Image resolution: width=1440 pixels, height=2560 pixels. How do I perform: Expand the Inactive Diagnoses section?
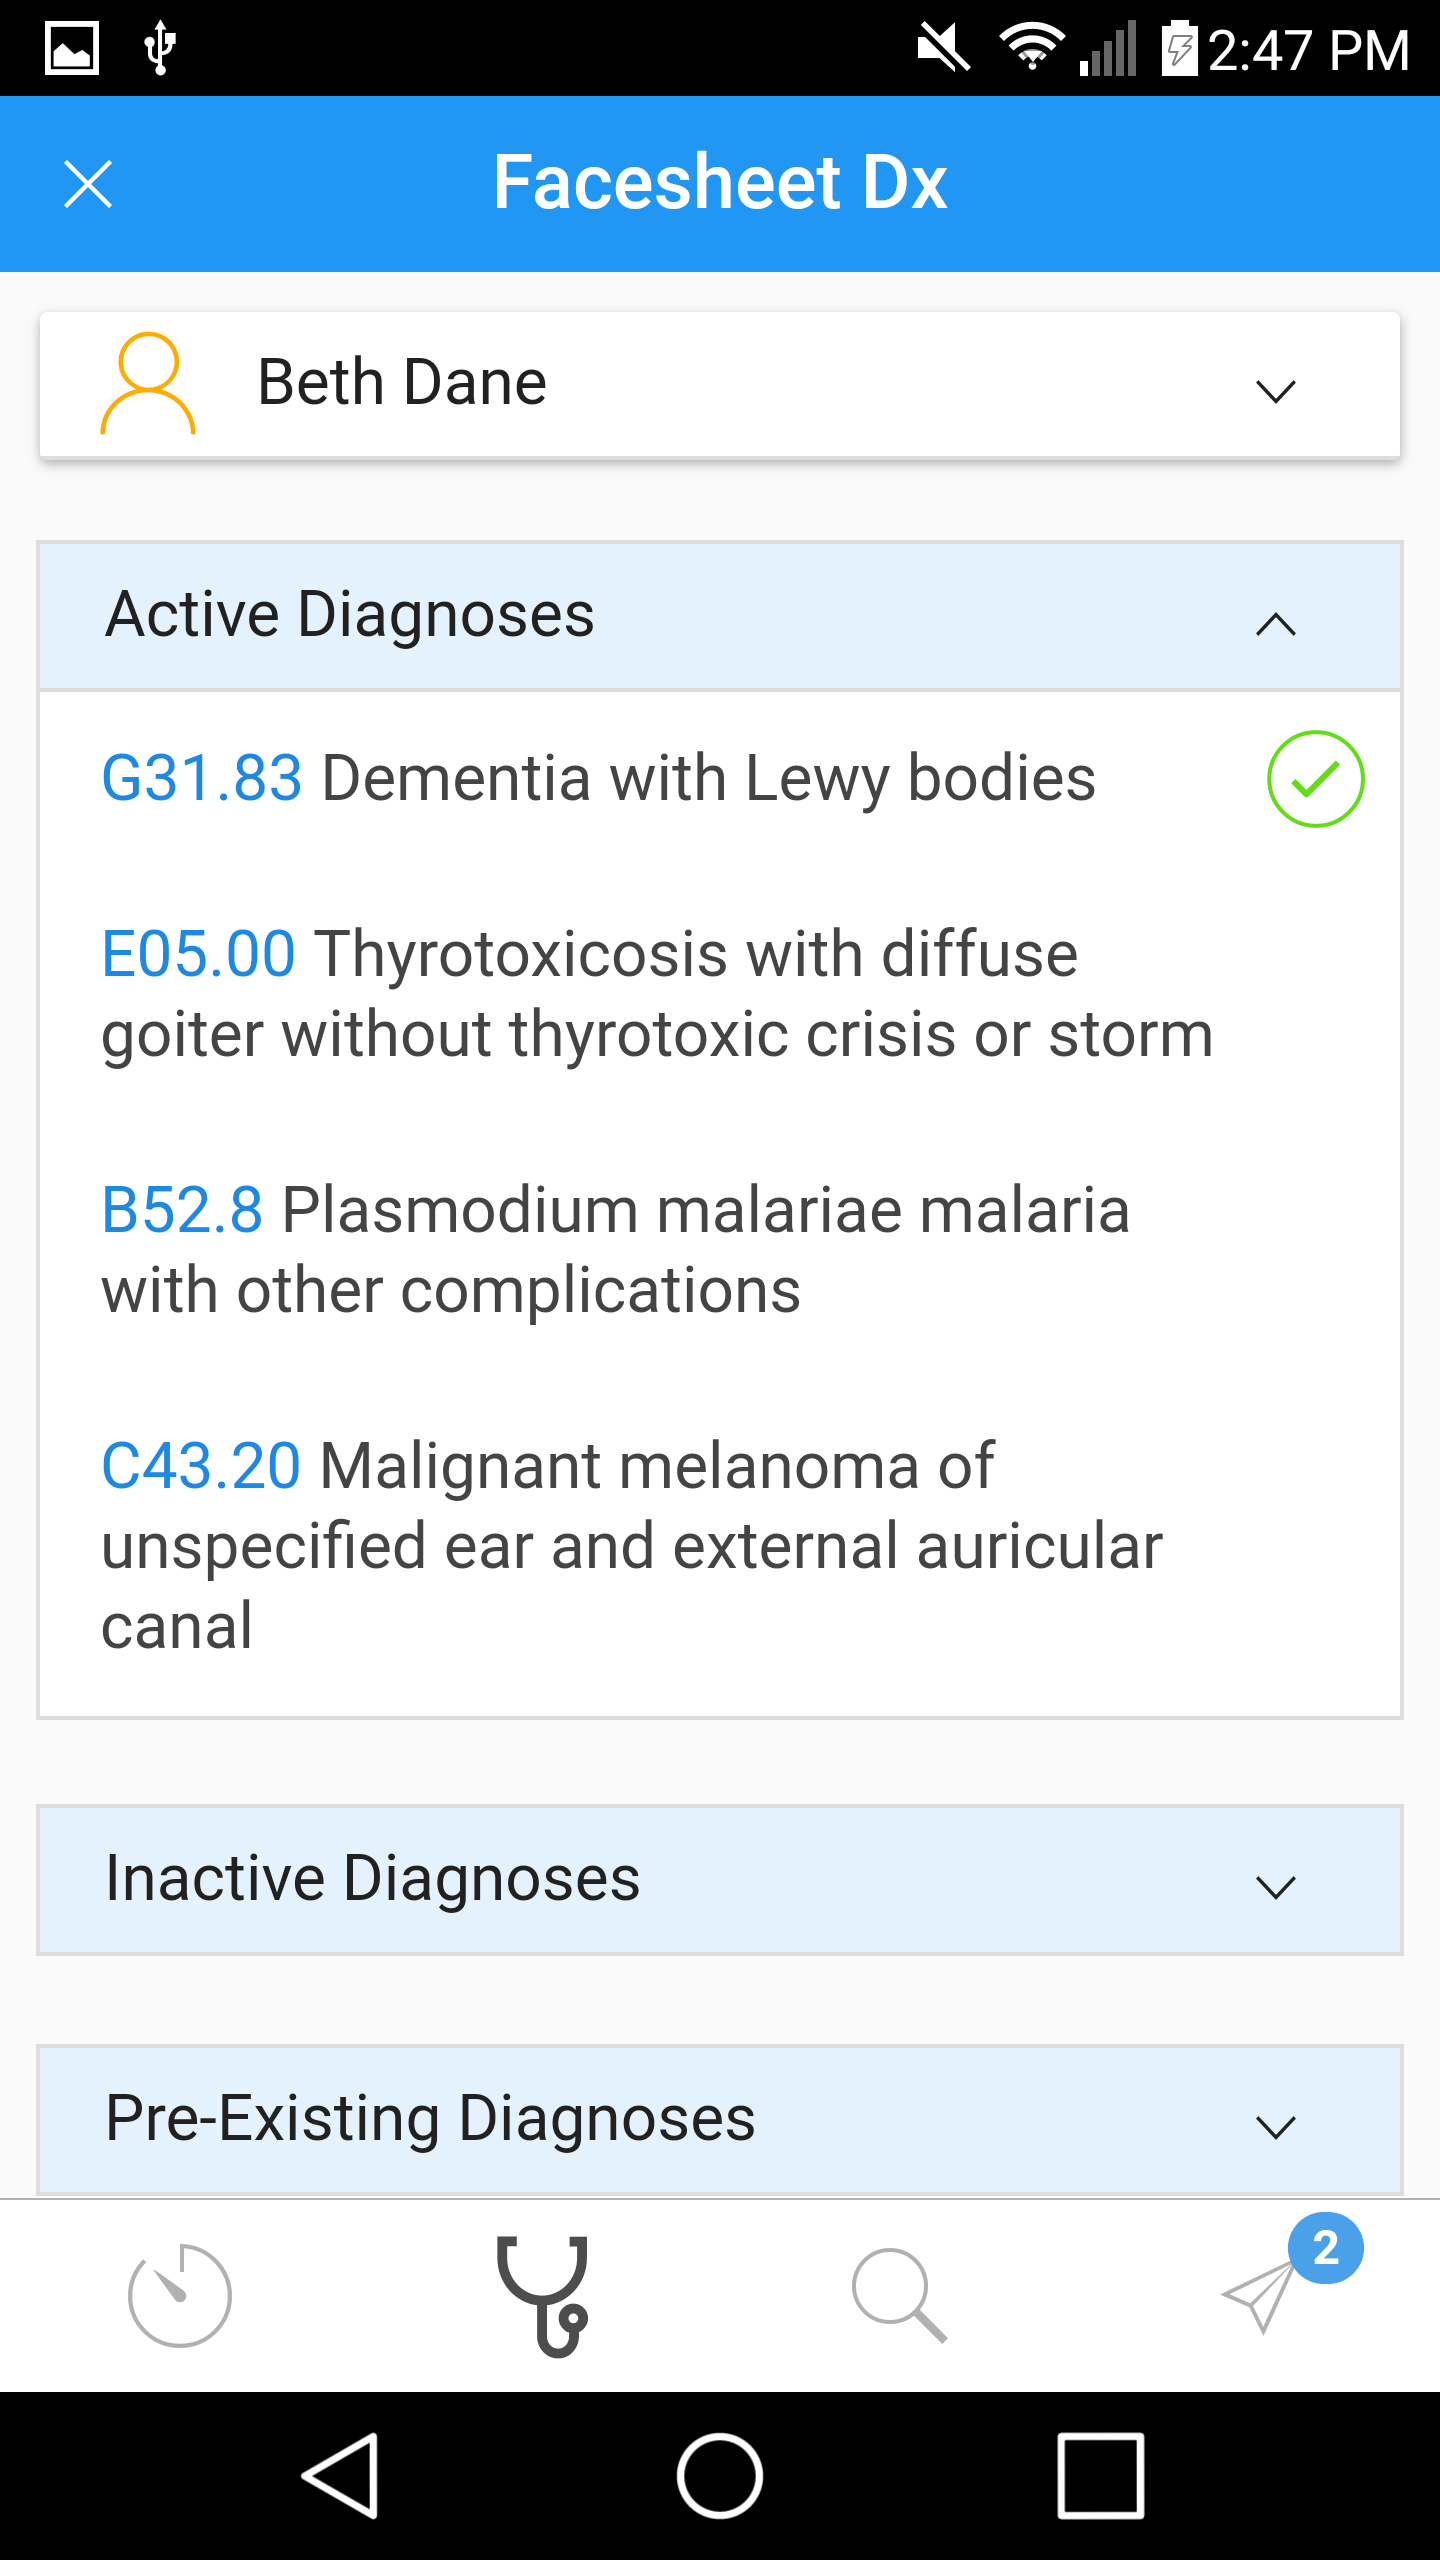1275,1886
